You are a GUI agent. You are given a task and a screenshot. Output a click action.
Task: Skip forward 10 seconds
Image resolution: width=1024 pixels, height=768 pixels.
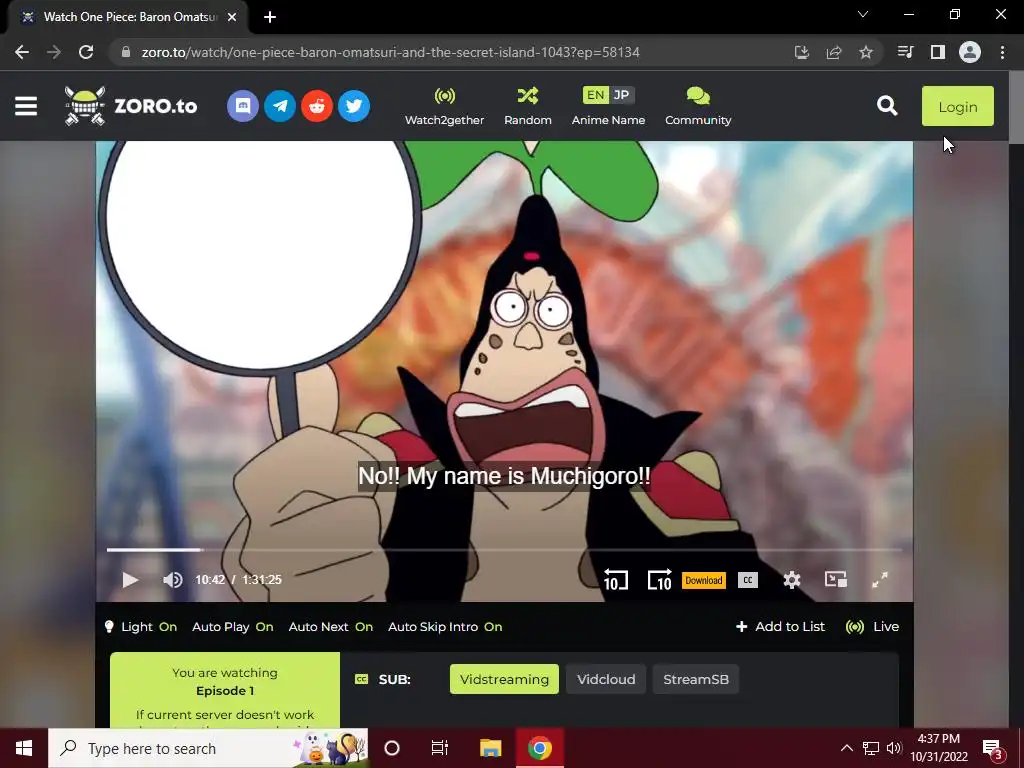[x=659, y=580]
